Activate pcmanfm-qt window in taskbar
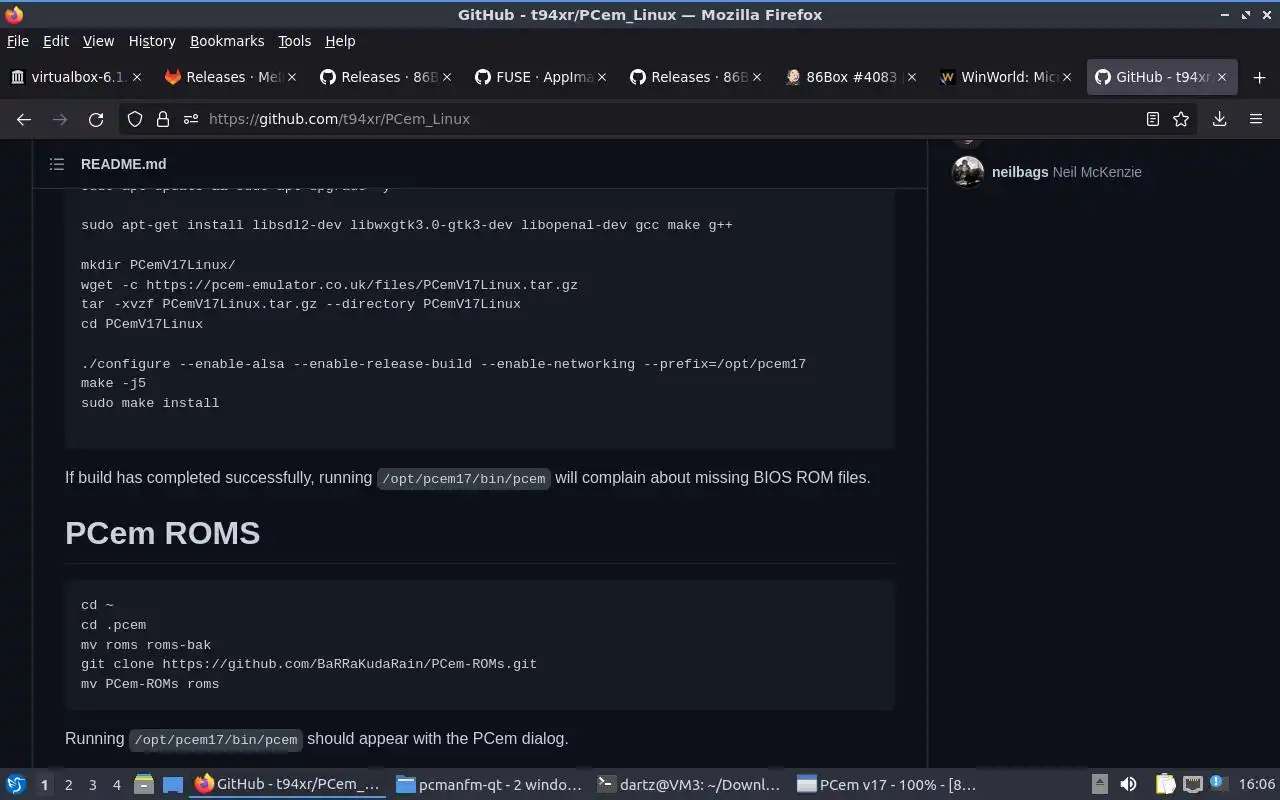 (489, 785)
